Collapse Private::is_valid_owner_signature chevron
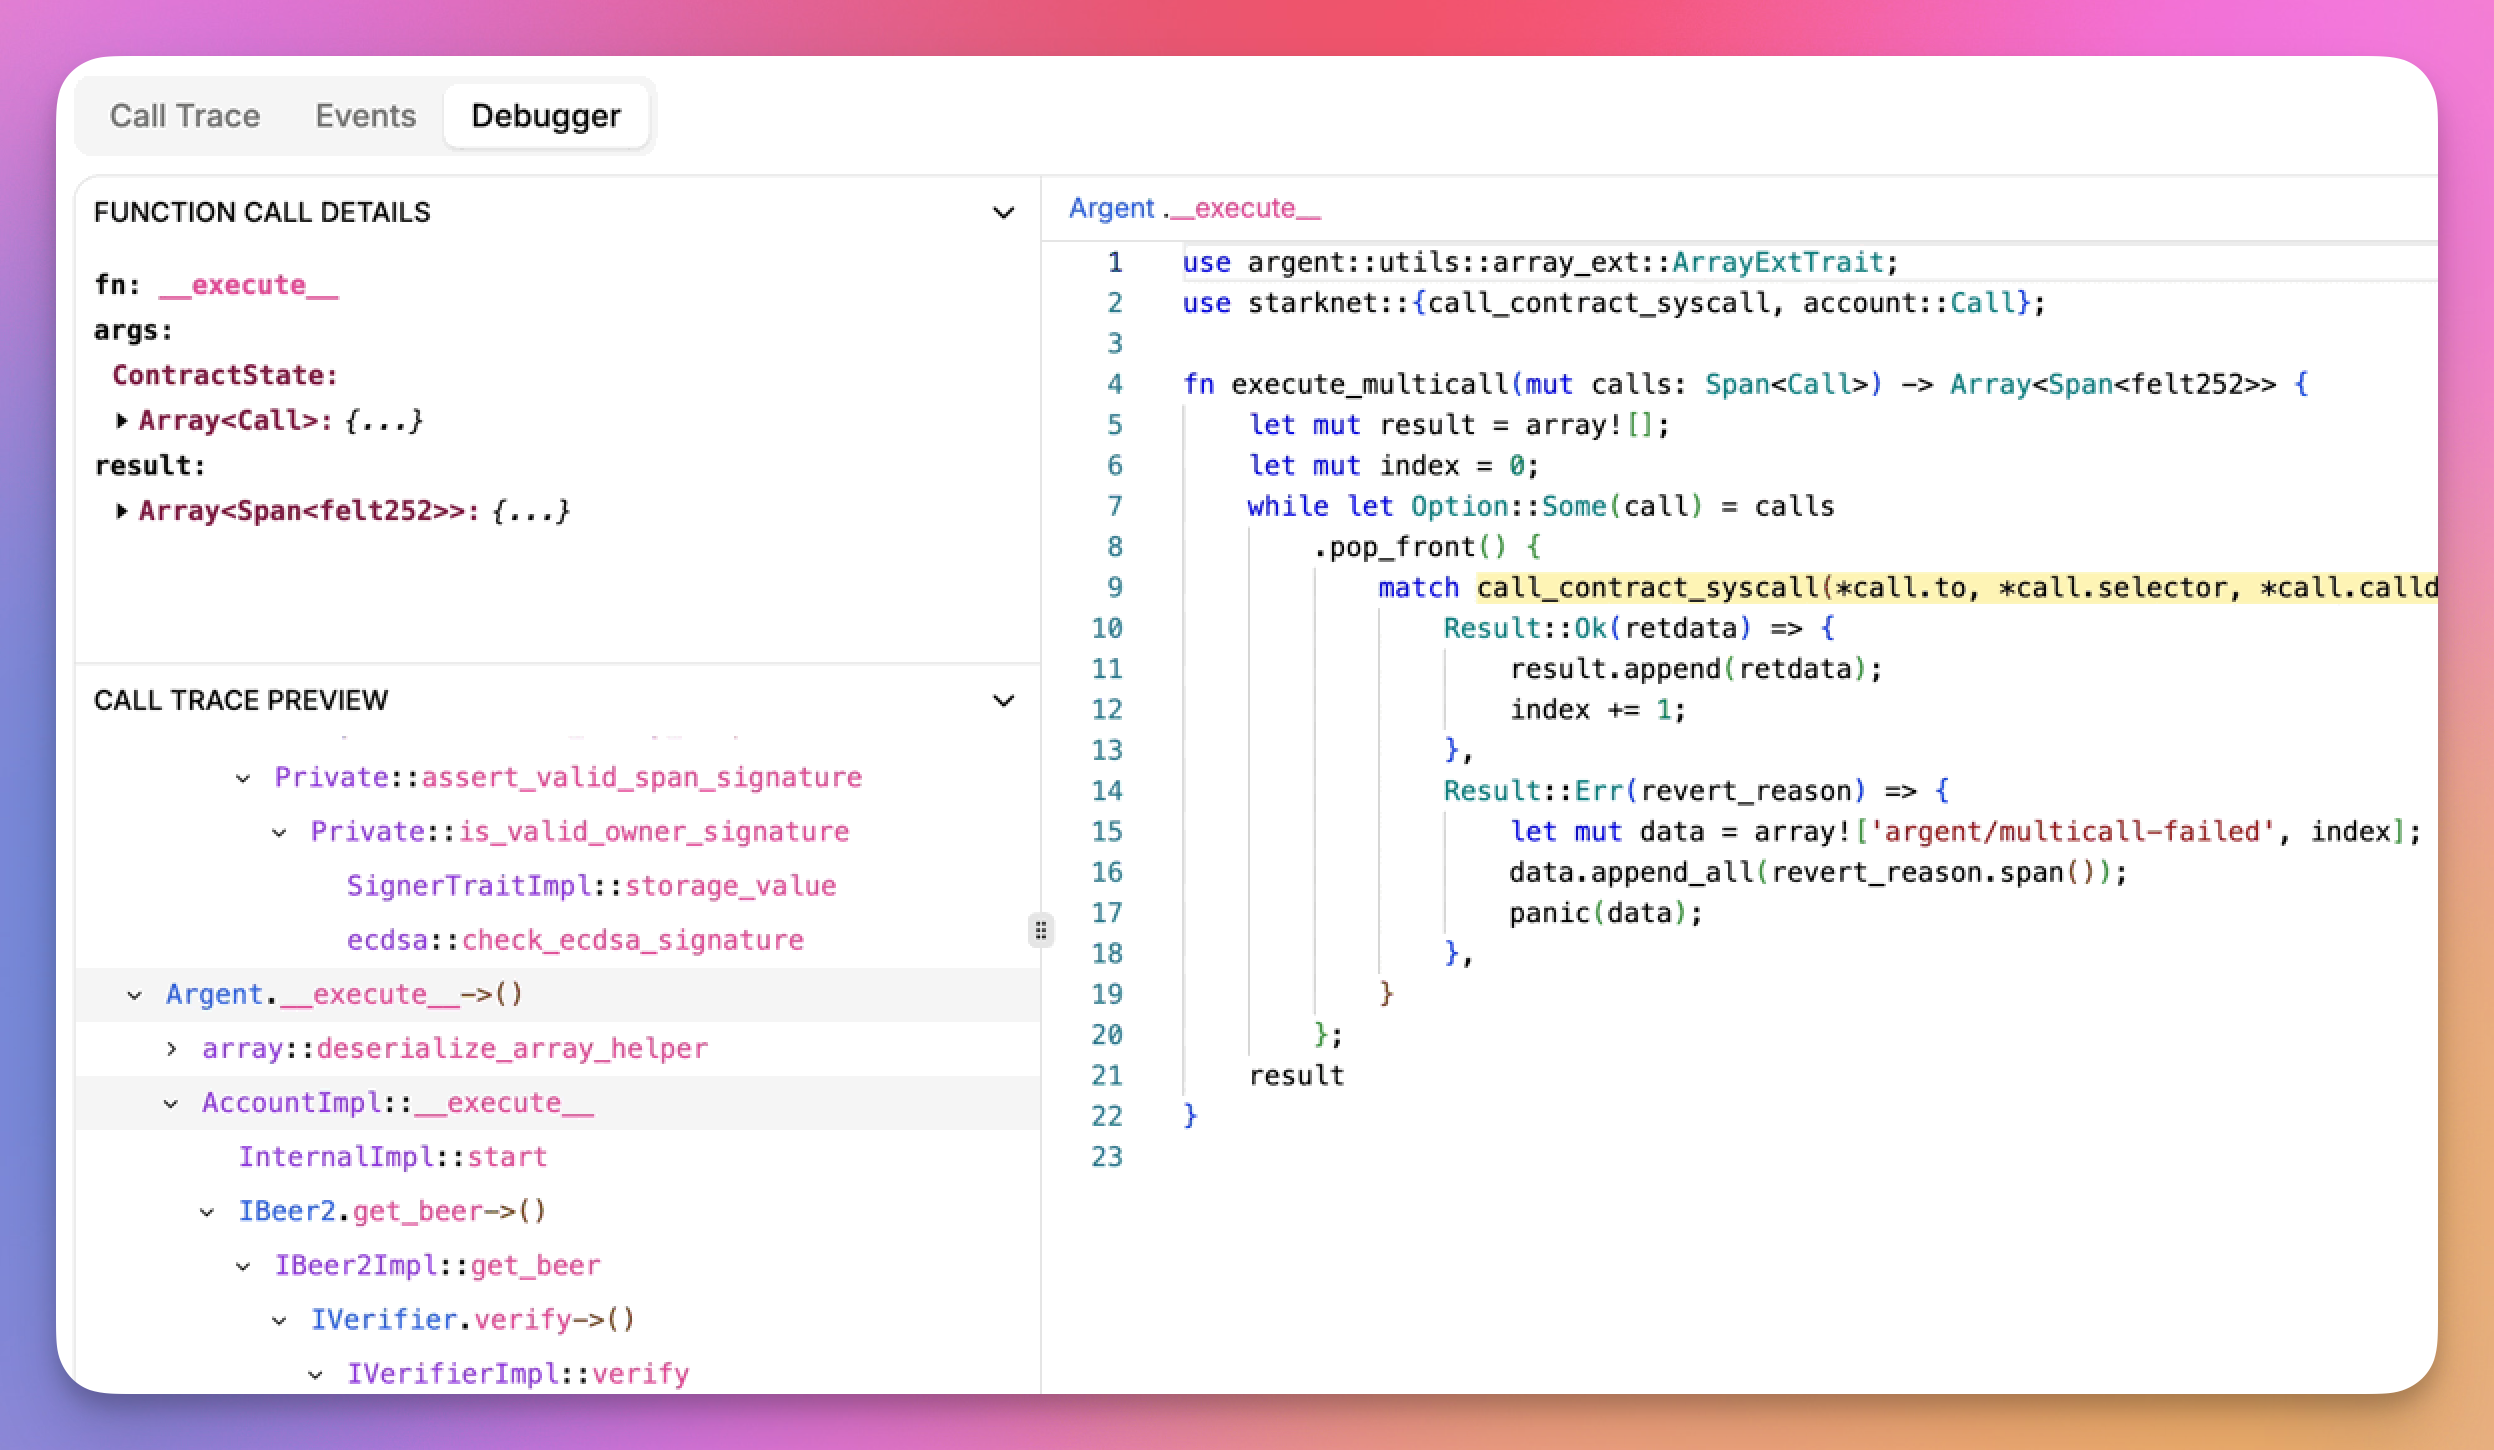The height and width of the screenshot is (1450, 2494). tap(279, 832)
